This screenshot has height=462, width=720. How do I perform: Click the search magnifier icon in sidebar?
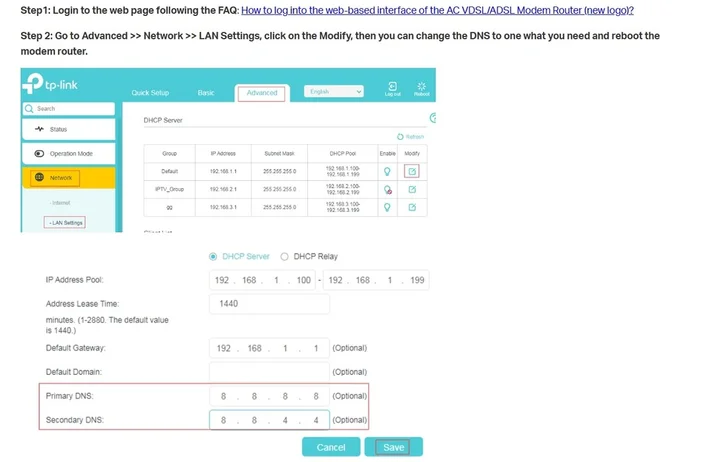(x=28, y=108)
